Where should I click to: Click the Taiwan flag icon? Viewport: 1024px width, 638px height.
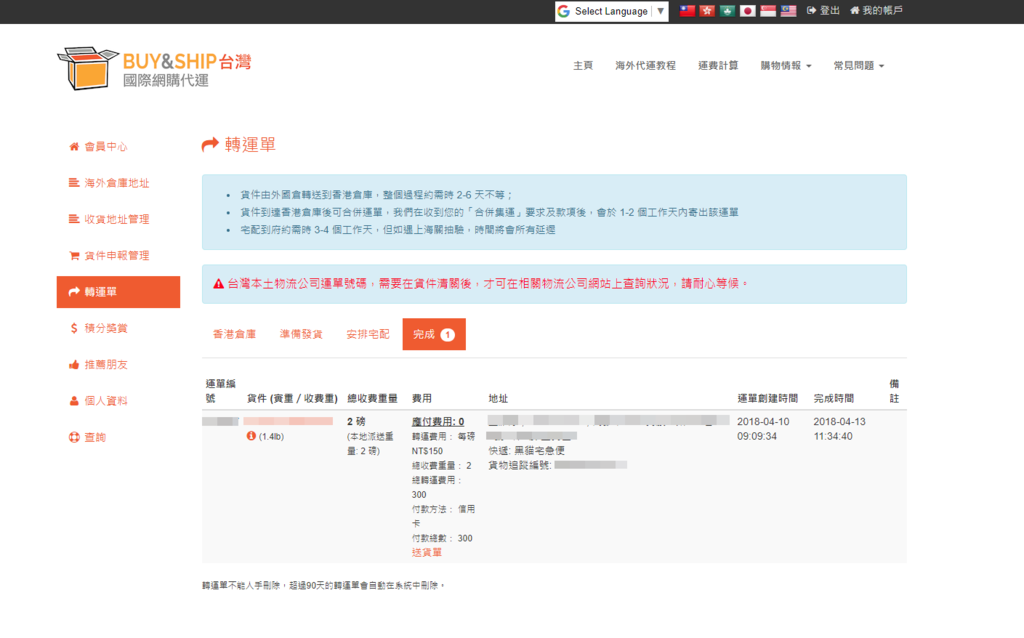(688, 11)
